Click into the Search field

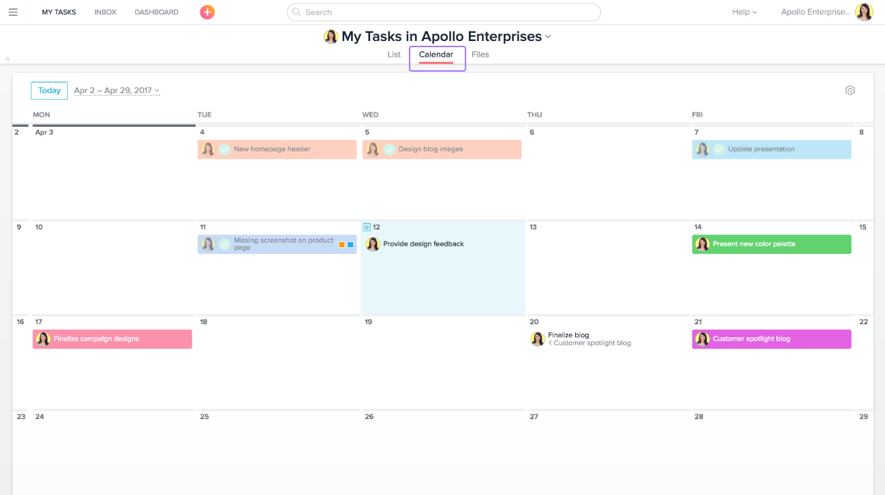(x=444, y=12)
